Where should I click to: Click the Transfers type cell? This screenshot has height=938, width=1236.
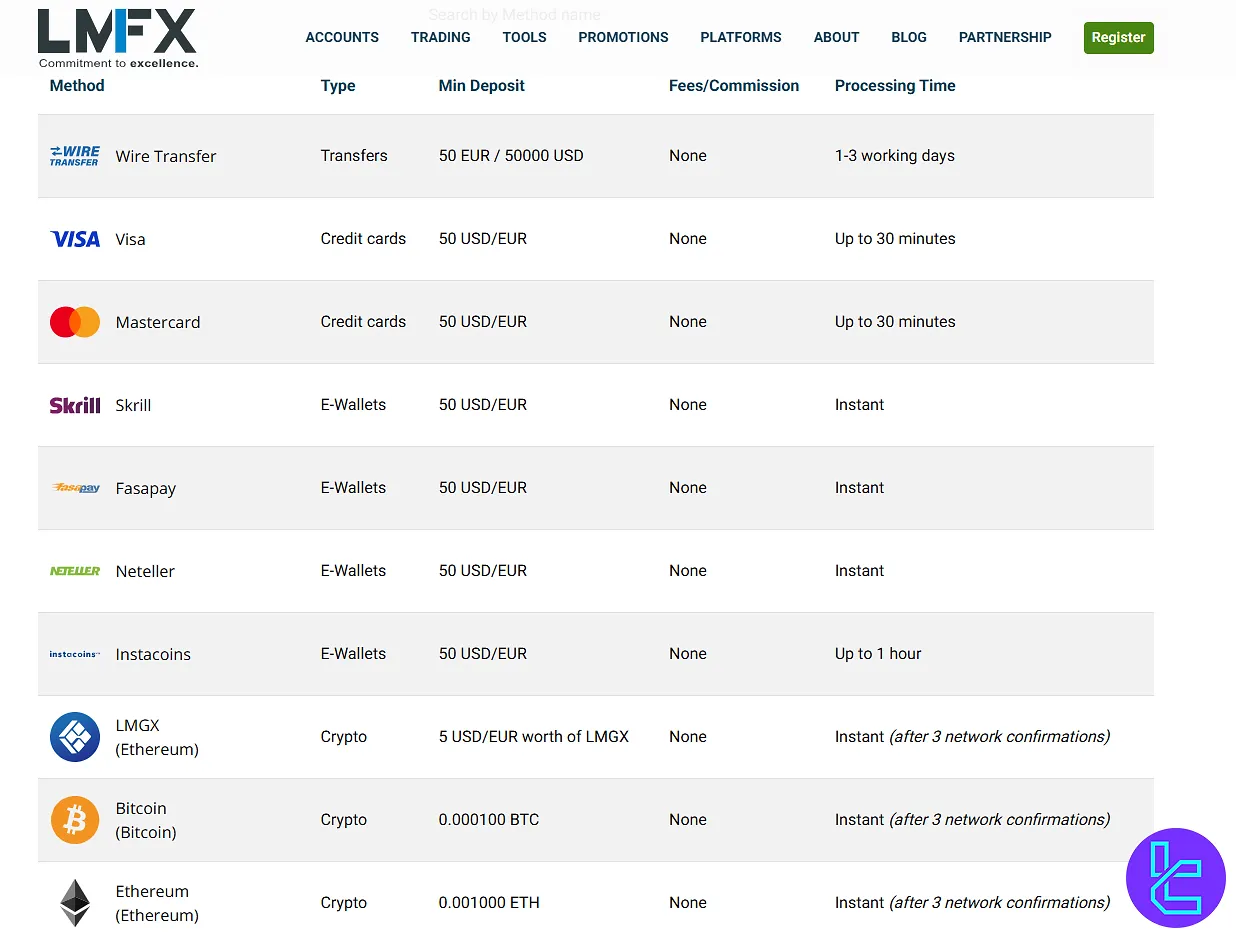click(x=354, y=156)
